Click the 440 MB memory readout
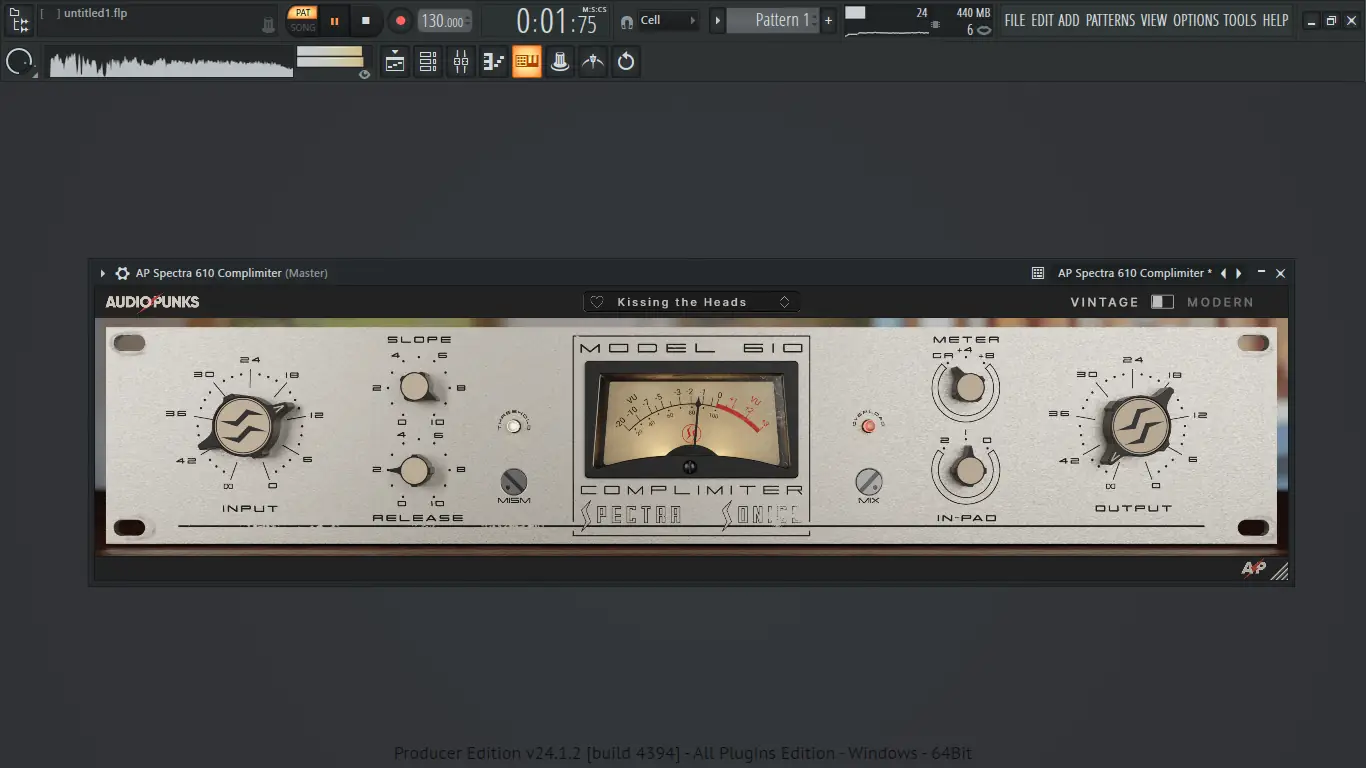The height and width of the screenshot is (768, 1366). [973, 13]
